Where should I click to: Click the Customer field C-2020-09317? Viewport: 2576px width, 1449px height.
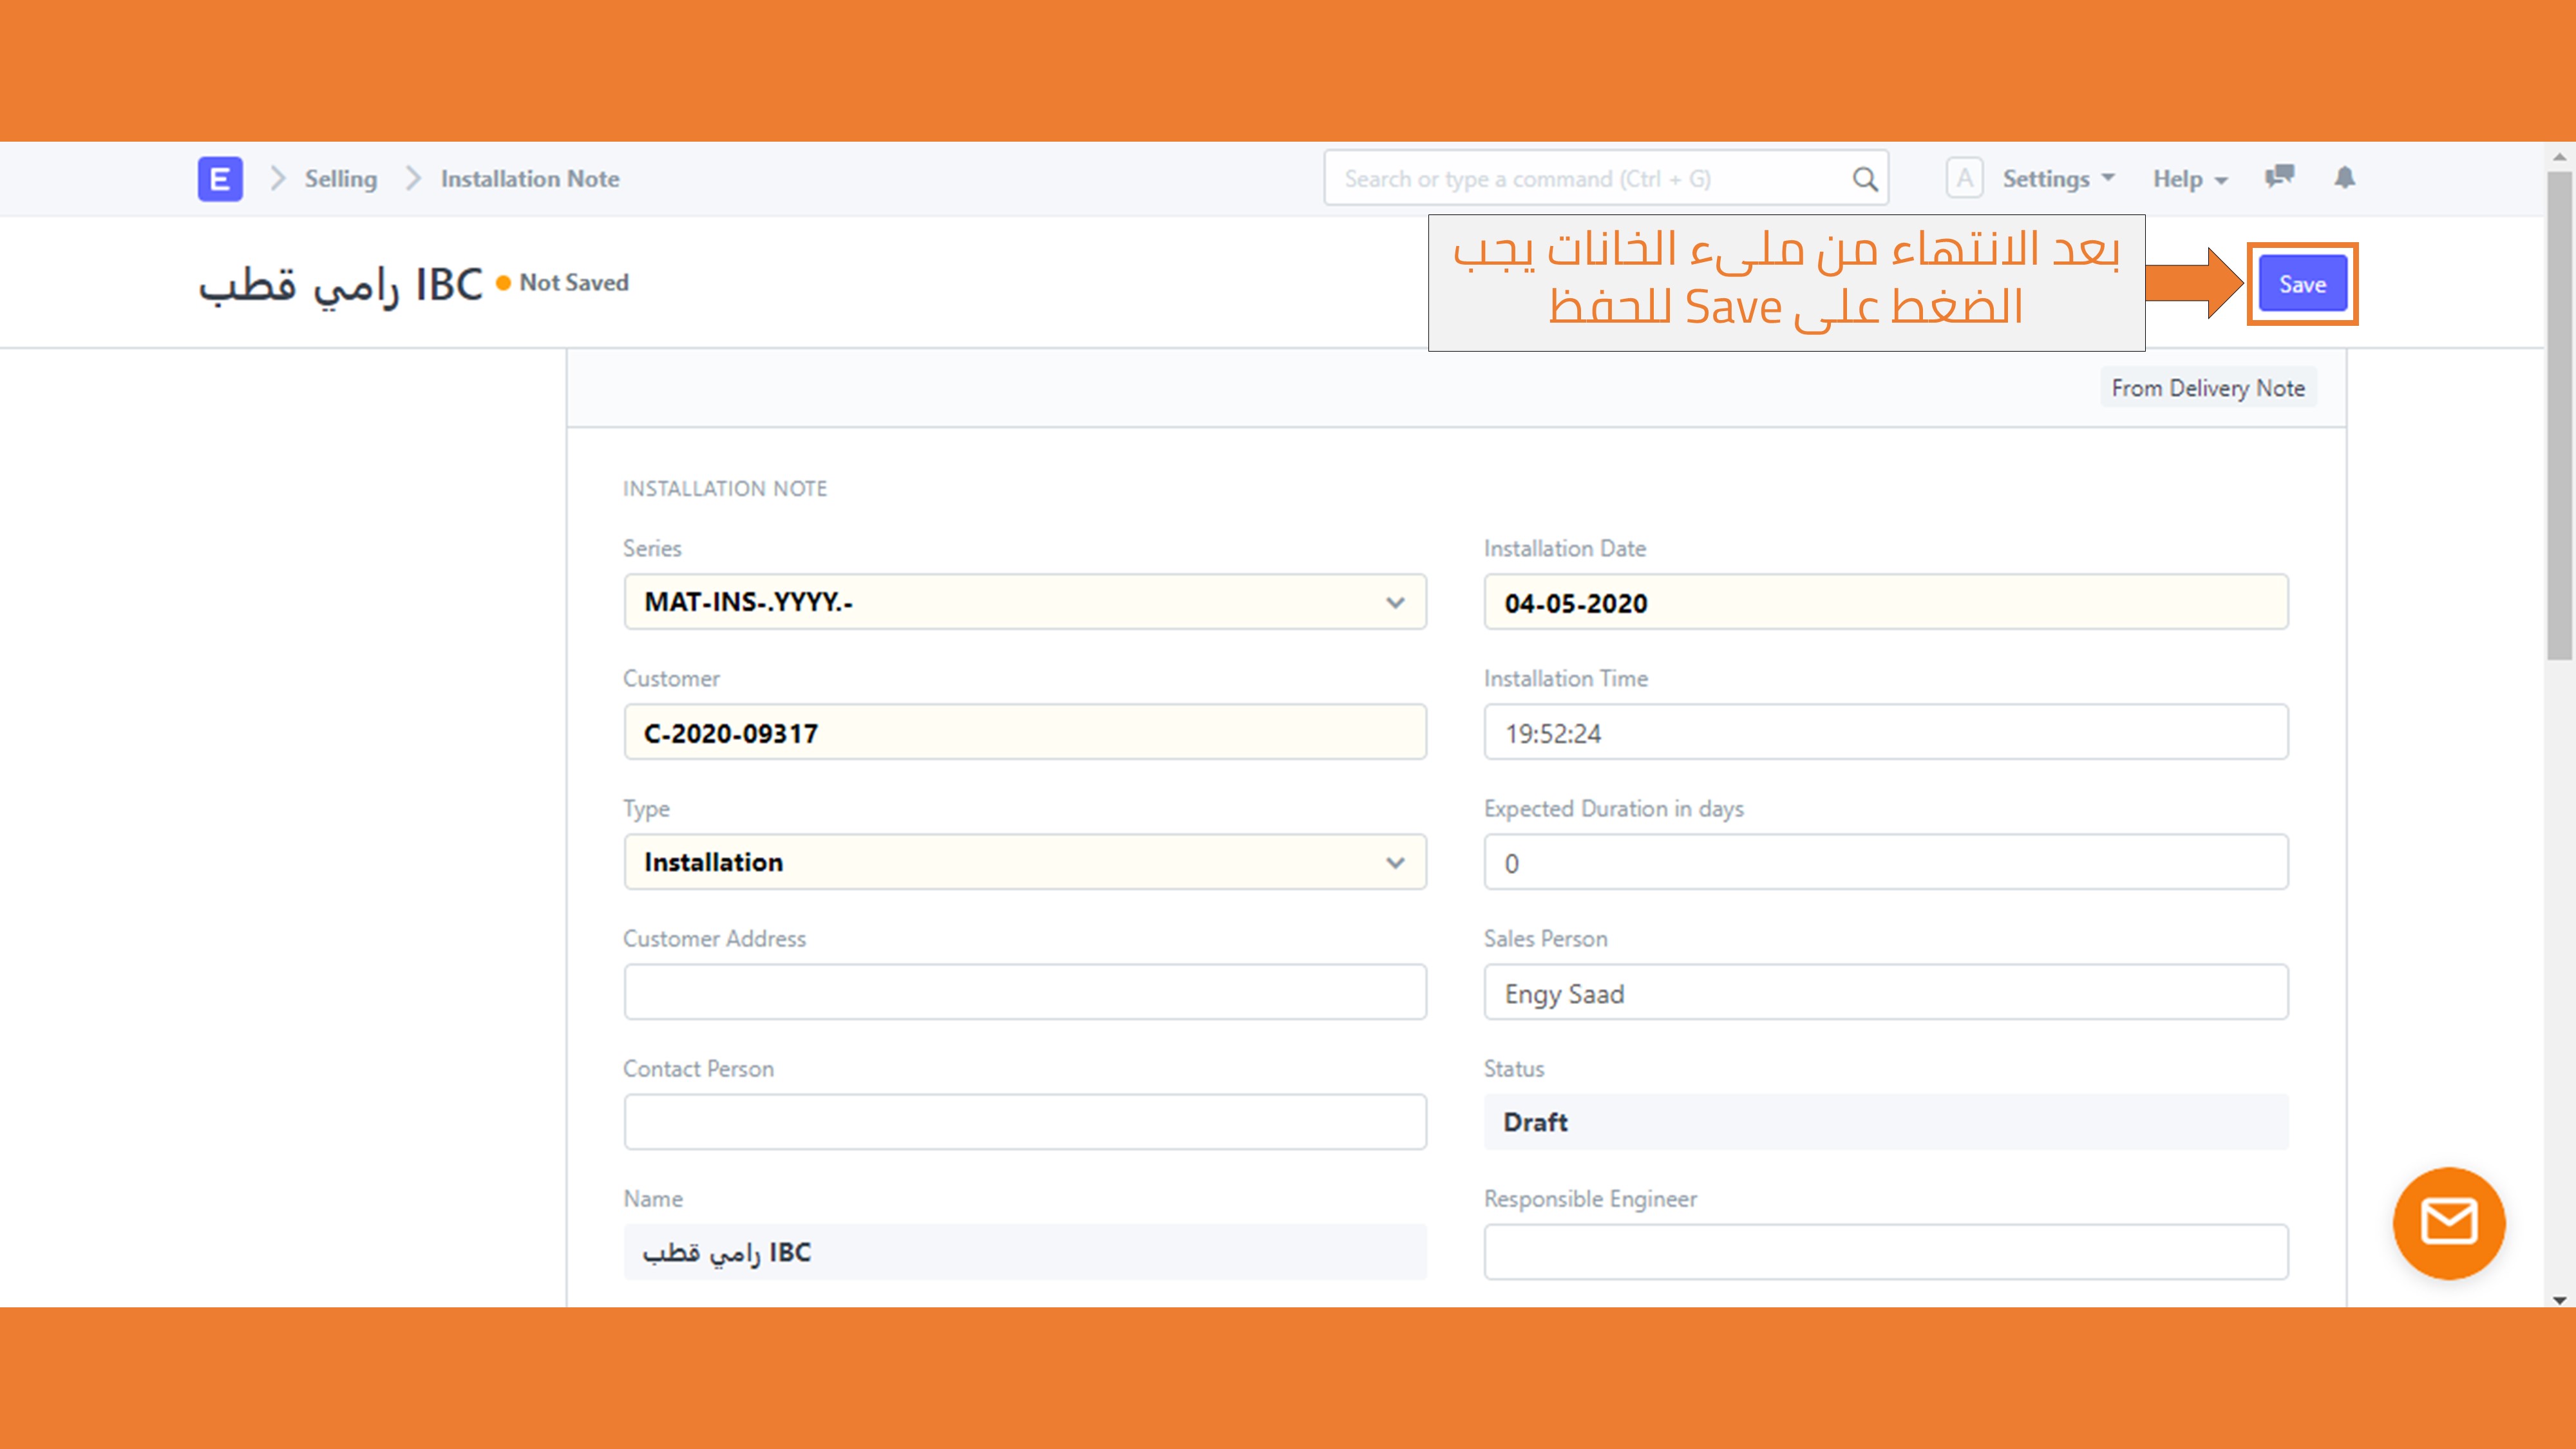tap(1025, 732)
